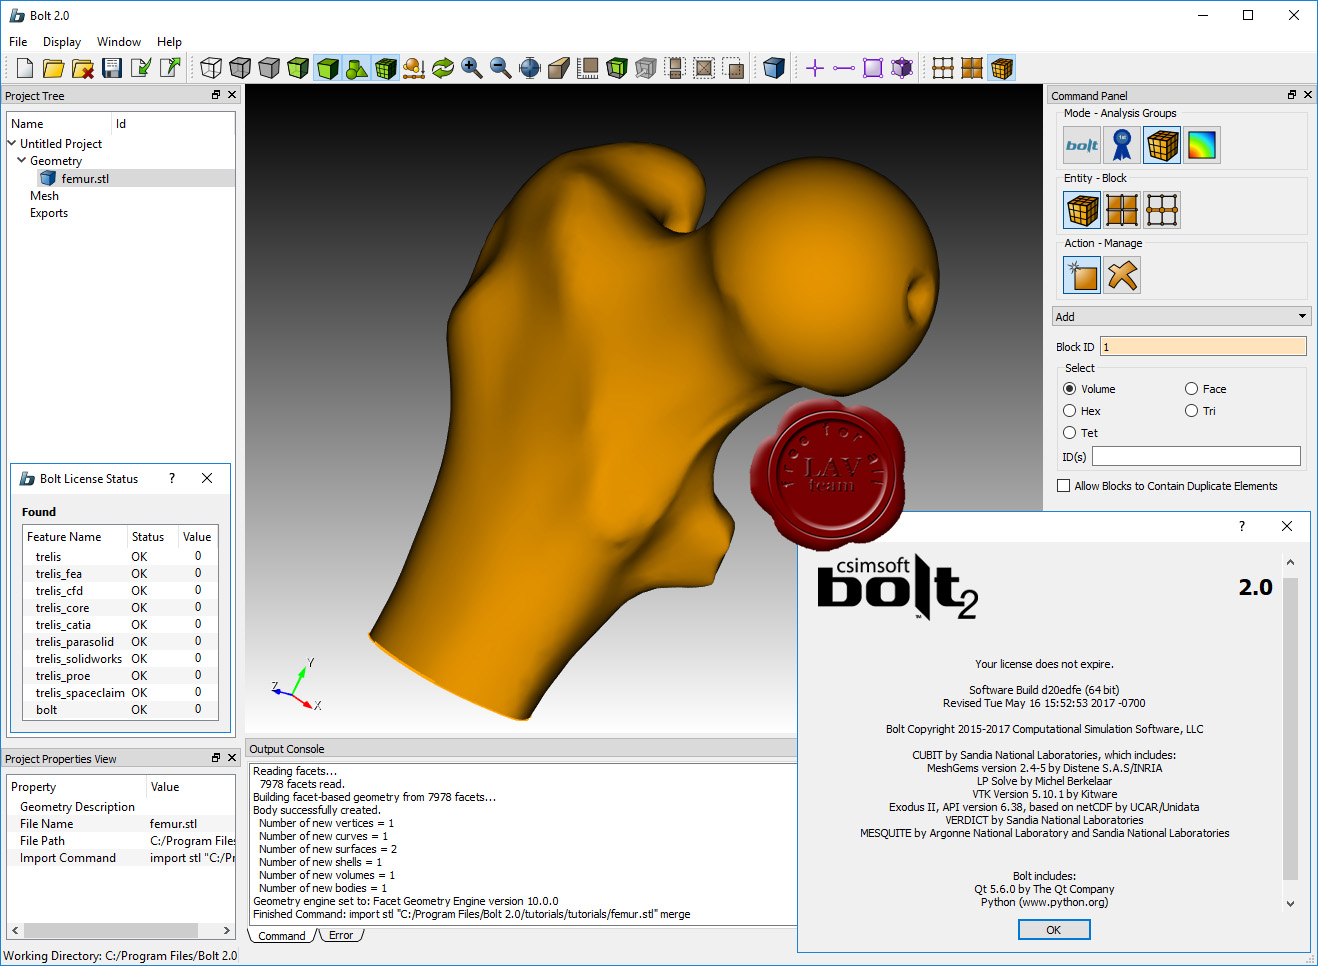Click the green meshed cube toolbar icon

pyautogui.click(x=385, y=68)
